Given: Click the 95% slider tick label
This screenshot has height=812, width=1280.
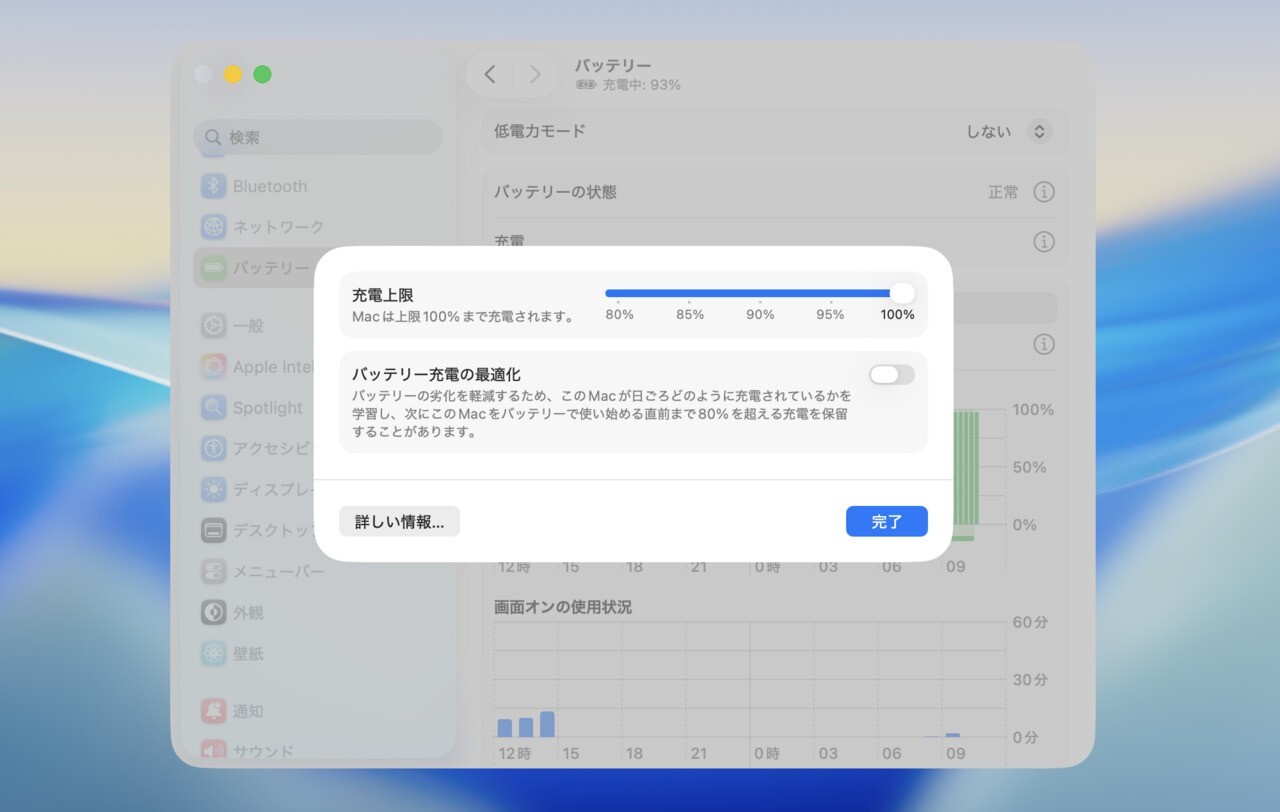Looking at the screenshot, I should [x=830, y=314].
